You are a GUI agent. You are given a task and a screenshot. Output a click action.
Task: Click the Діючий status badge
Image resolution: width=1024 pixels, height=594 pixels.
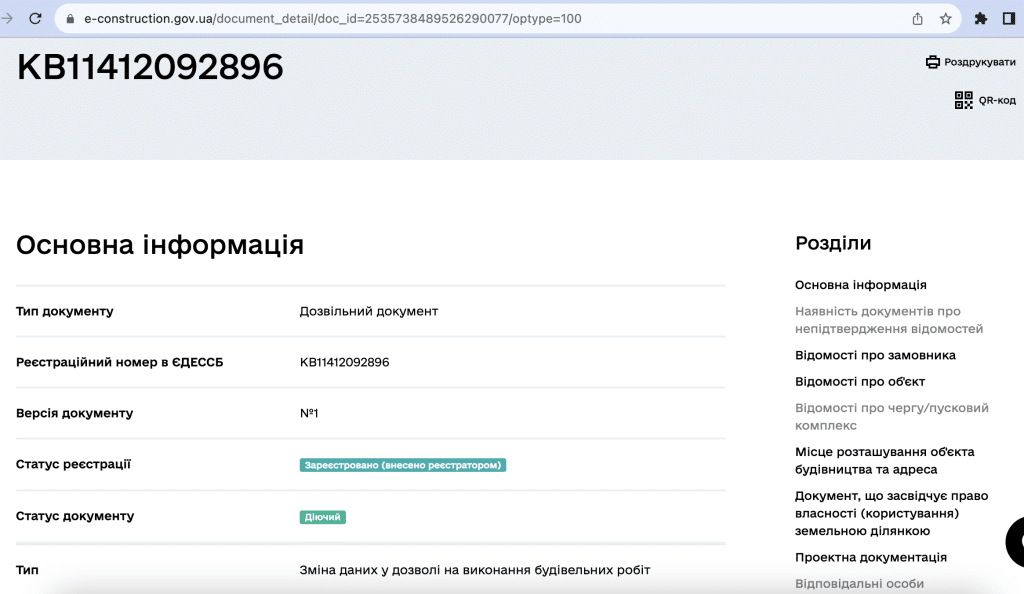[322, 517]
